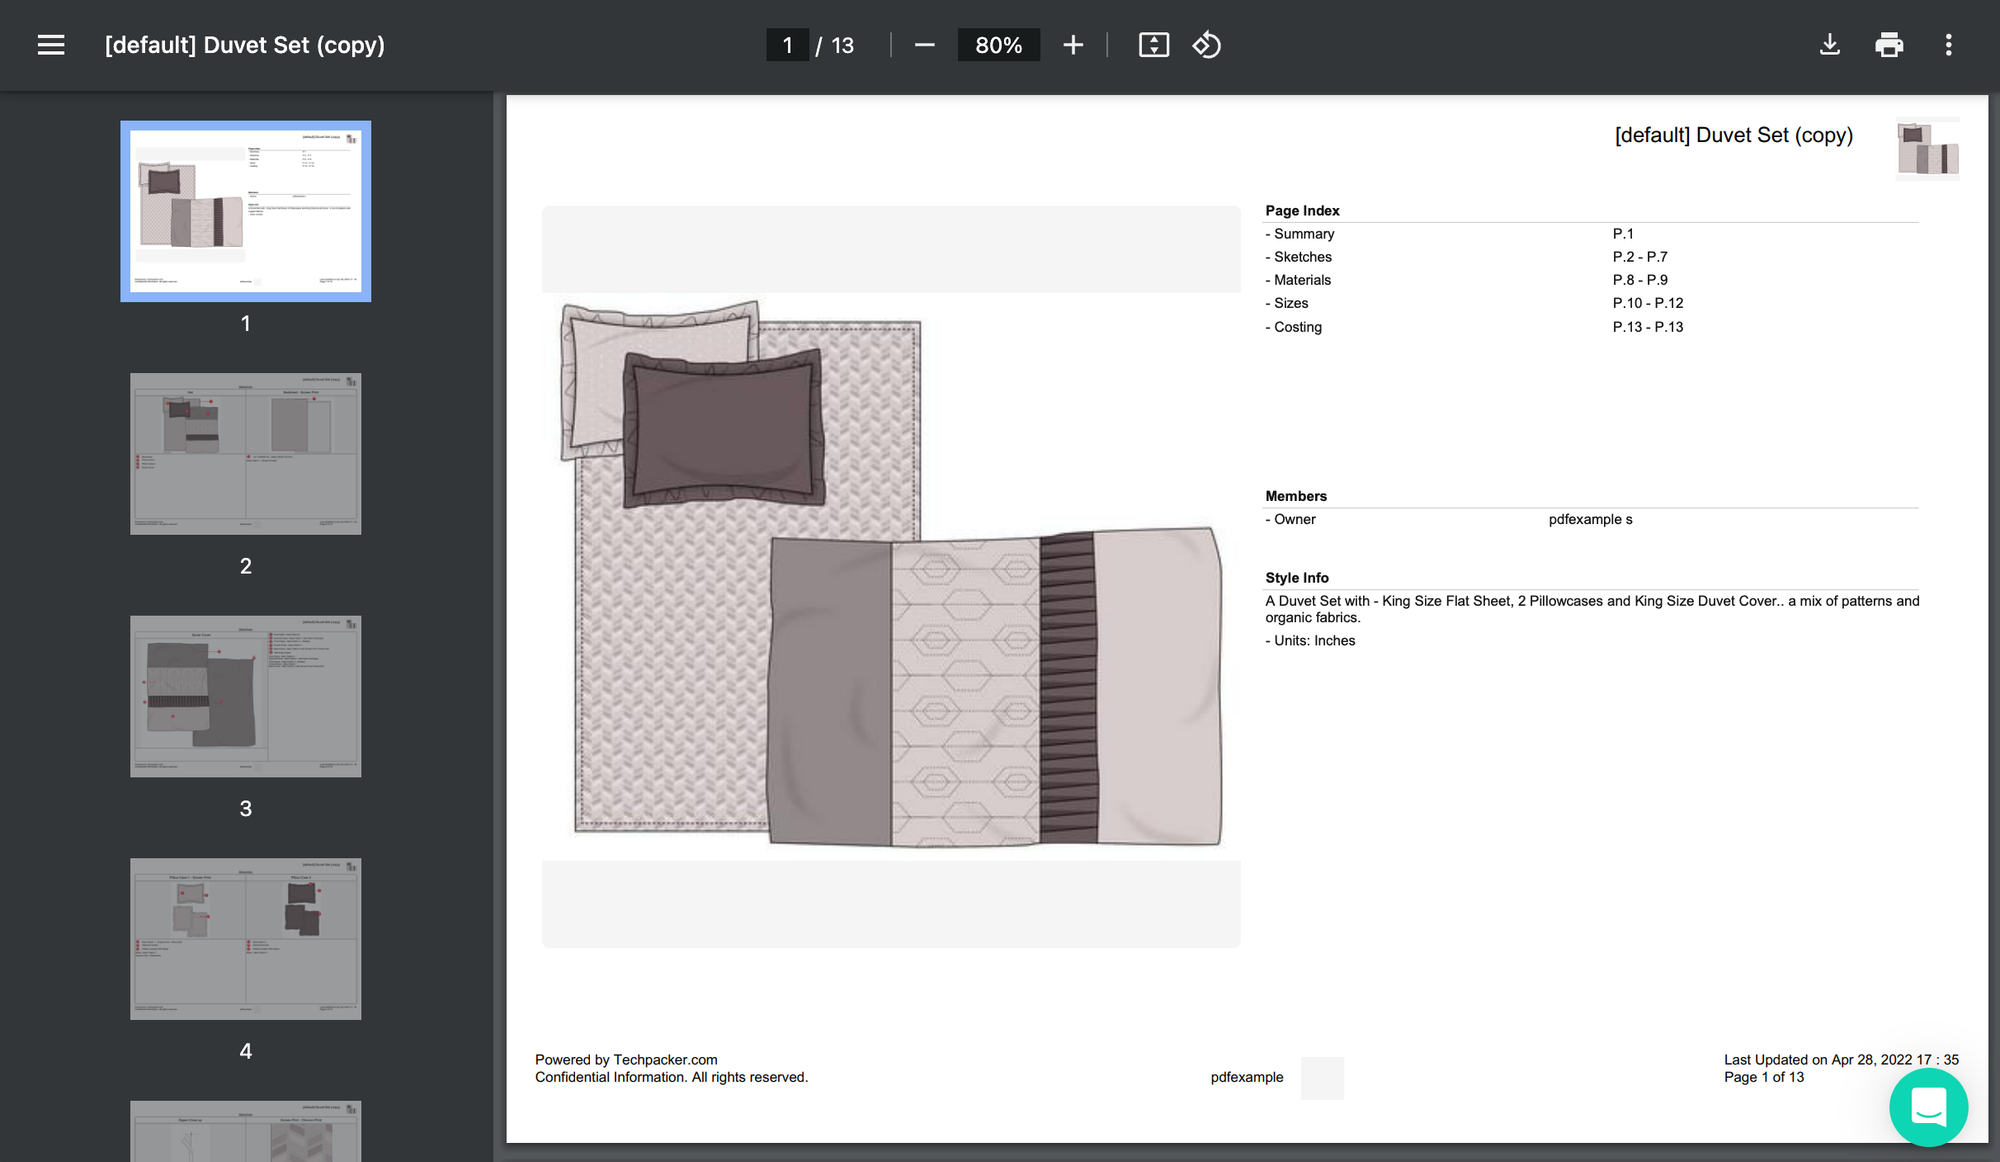Select page 2 thumbnail

[246, 454]
